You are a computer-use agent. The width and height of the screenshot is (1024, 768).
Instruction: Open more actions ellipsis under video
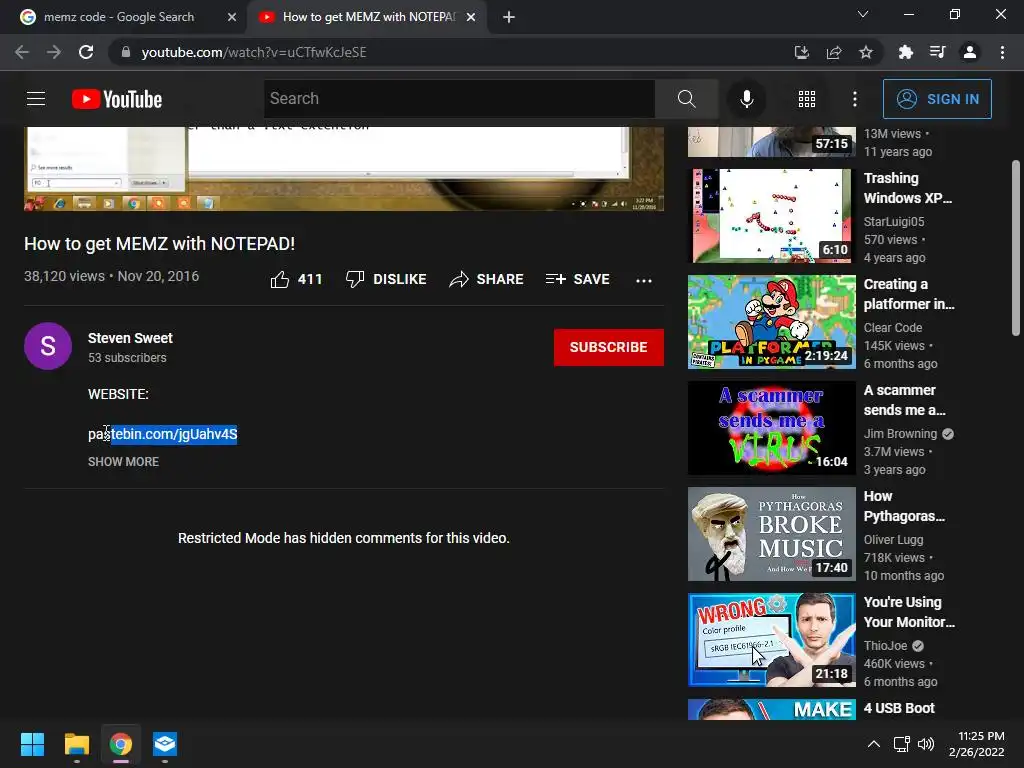click(x=644, y=280)
